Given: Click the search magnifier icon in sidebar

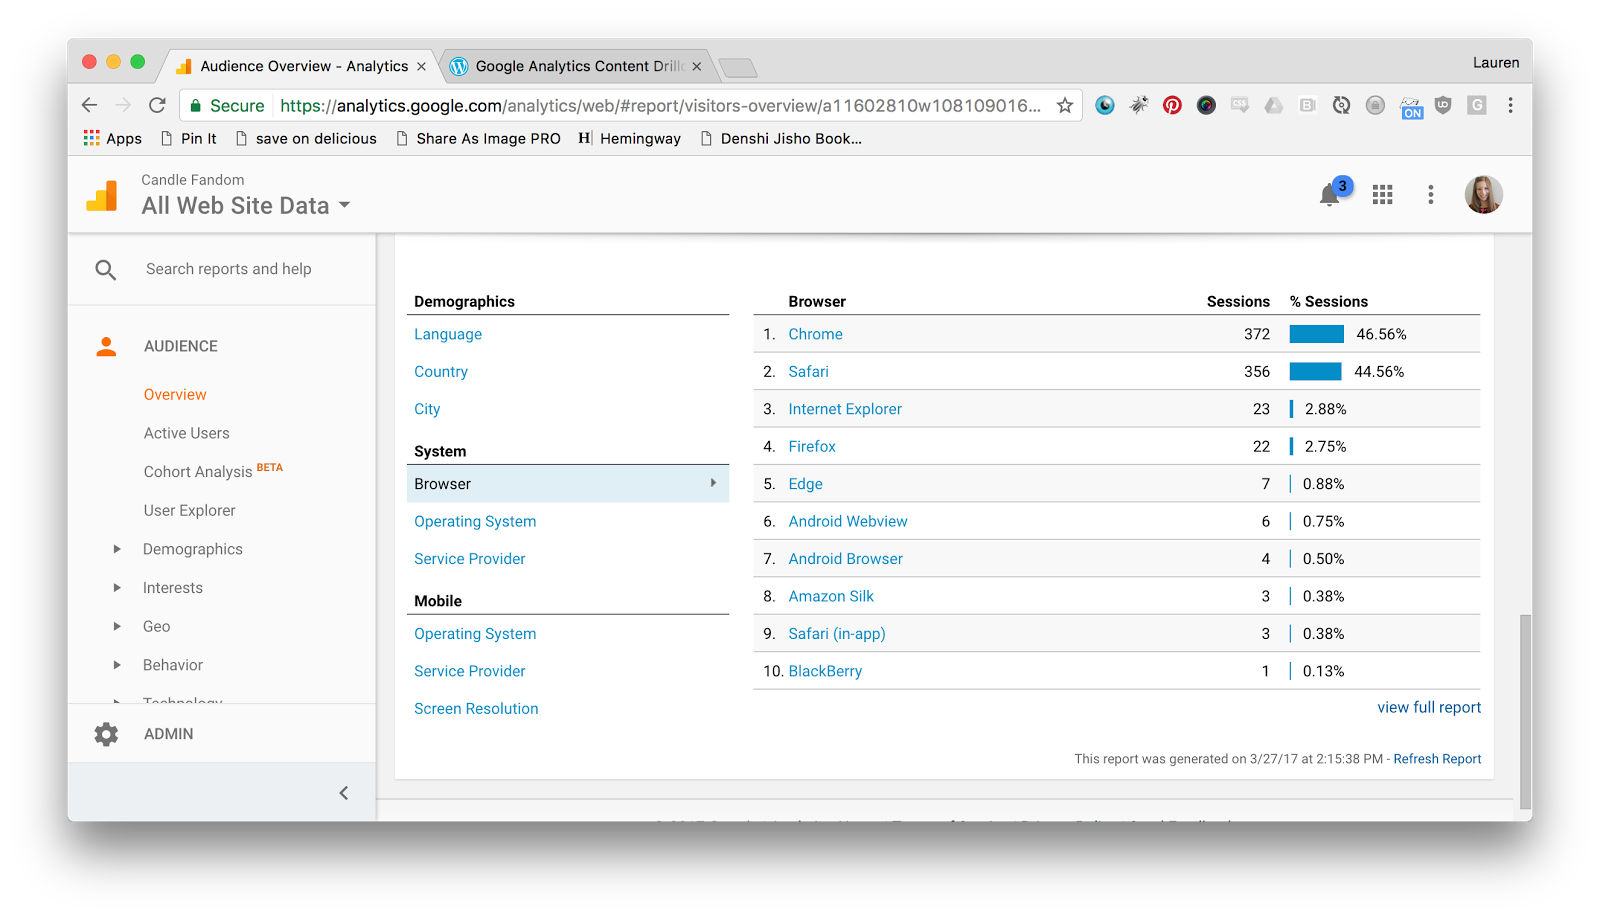Looking at the screenshot, I should pos(106,269).
